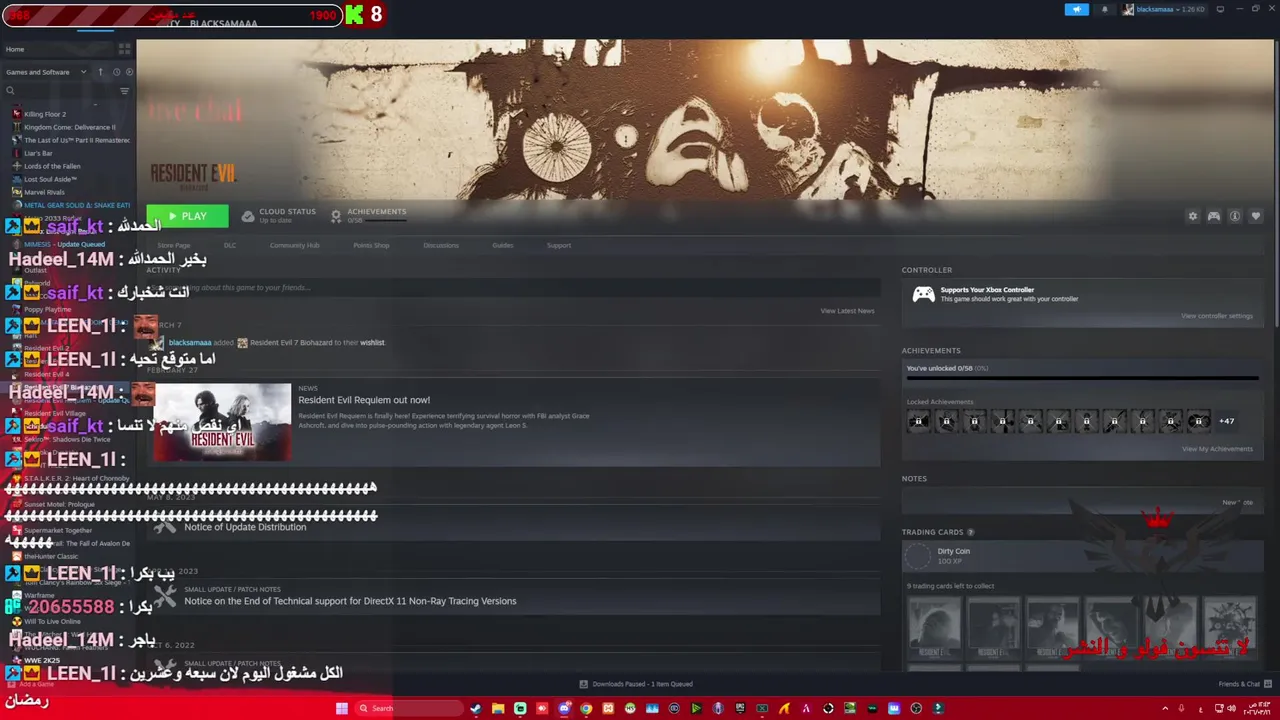Screen dimensions: 1280x720
Task: Open DirectX 11 Non-Ray Tracing support notice
Action: point(350,601)
